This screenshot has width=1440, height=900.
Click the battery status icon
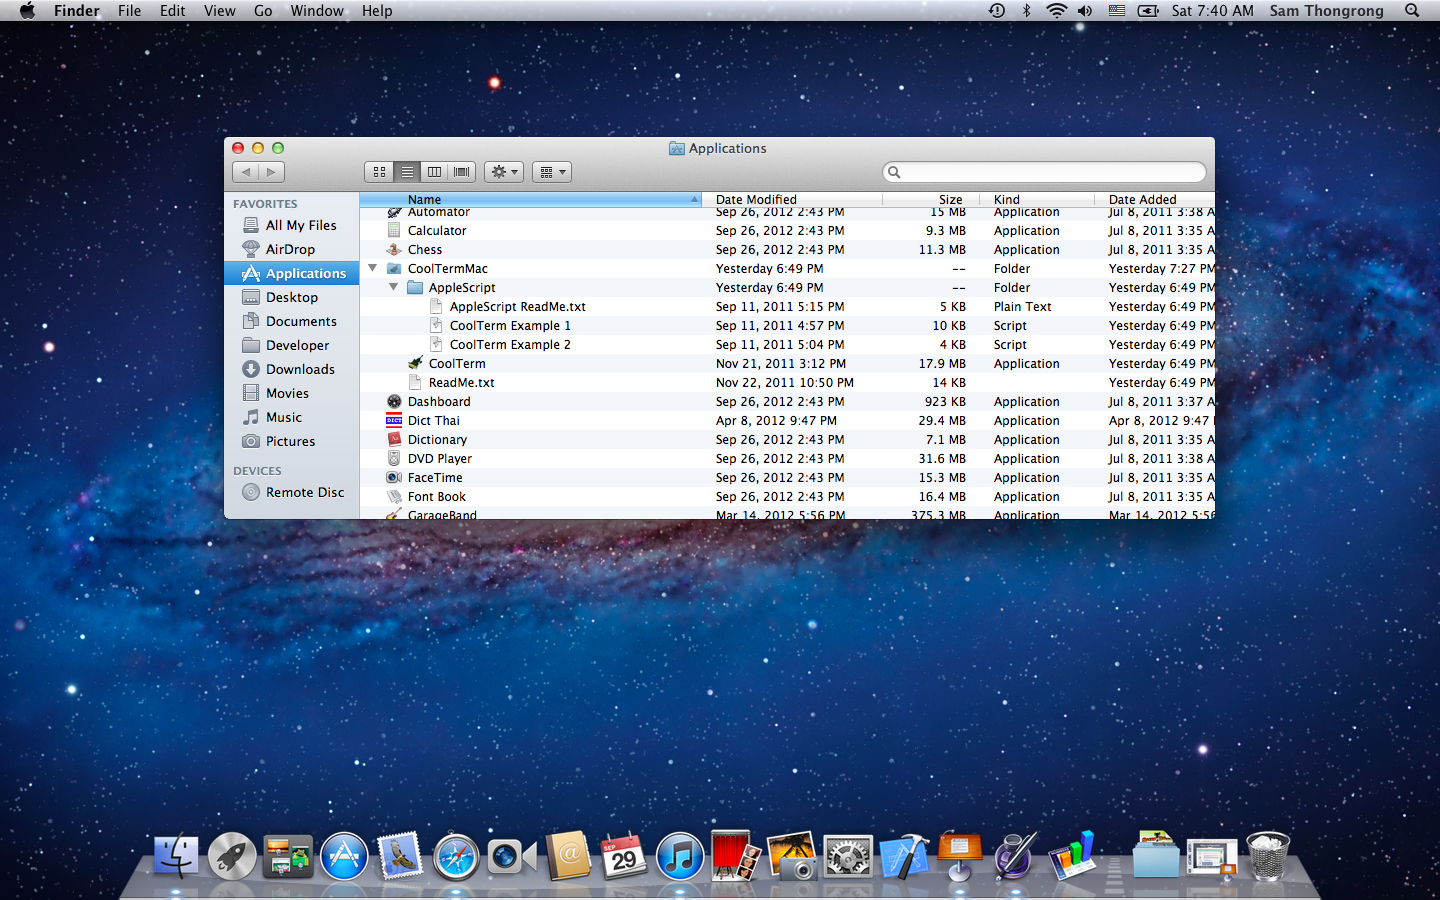(1149, 10)
